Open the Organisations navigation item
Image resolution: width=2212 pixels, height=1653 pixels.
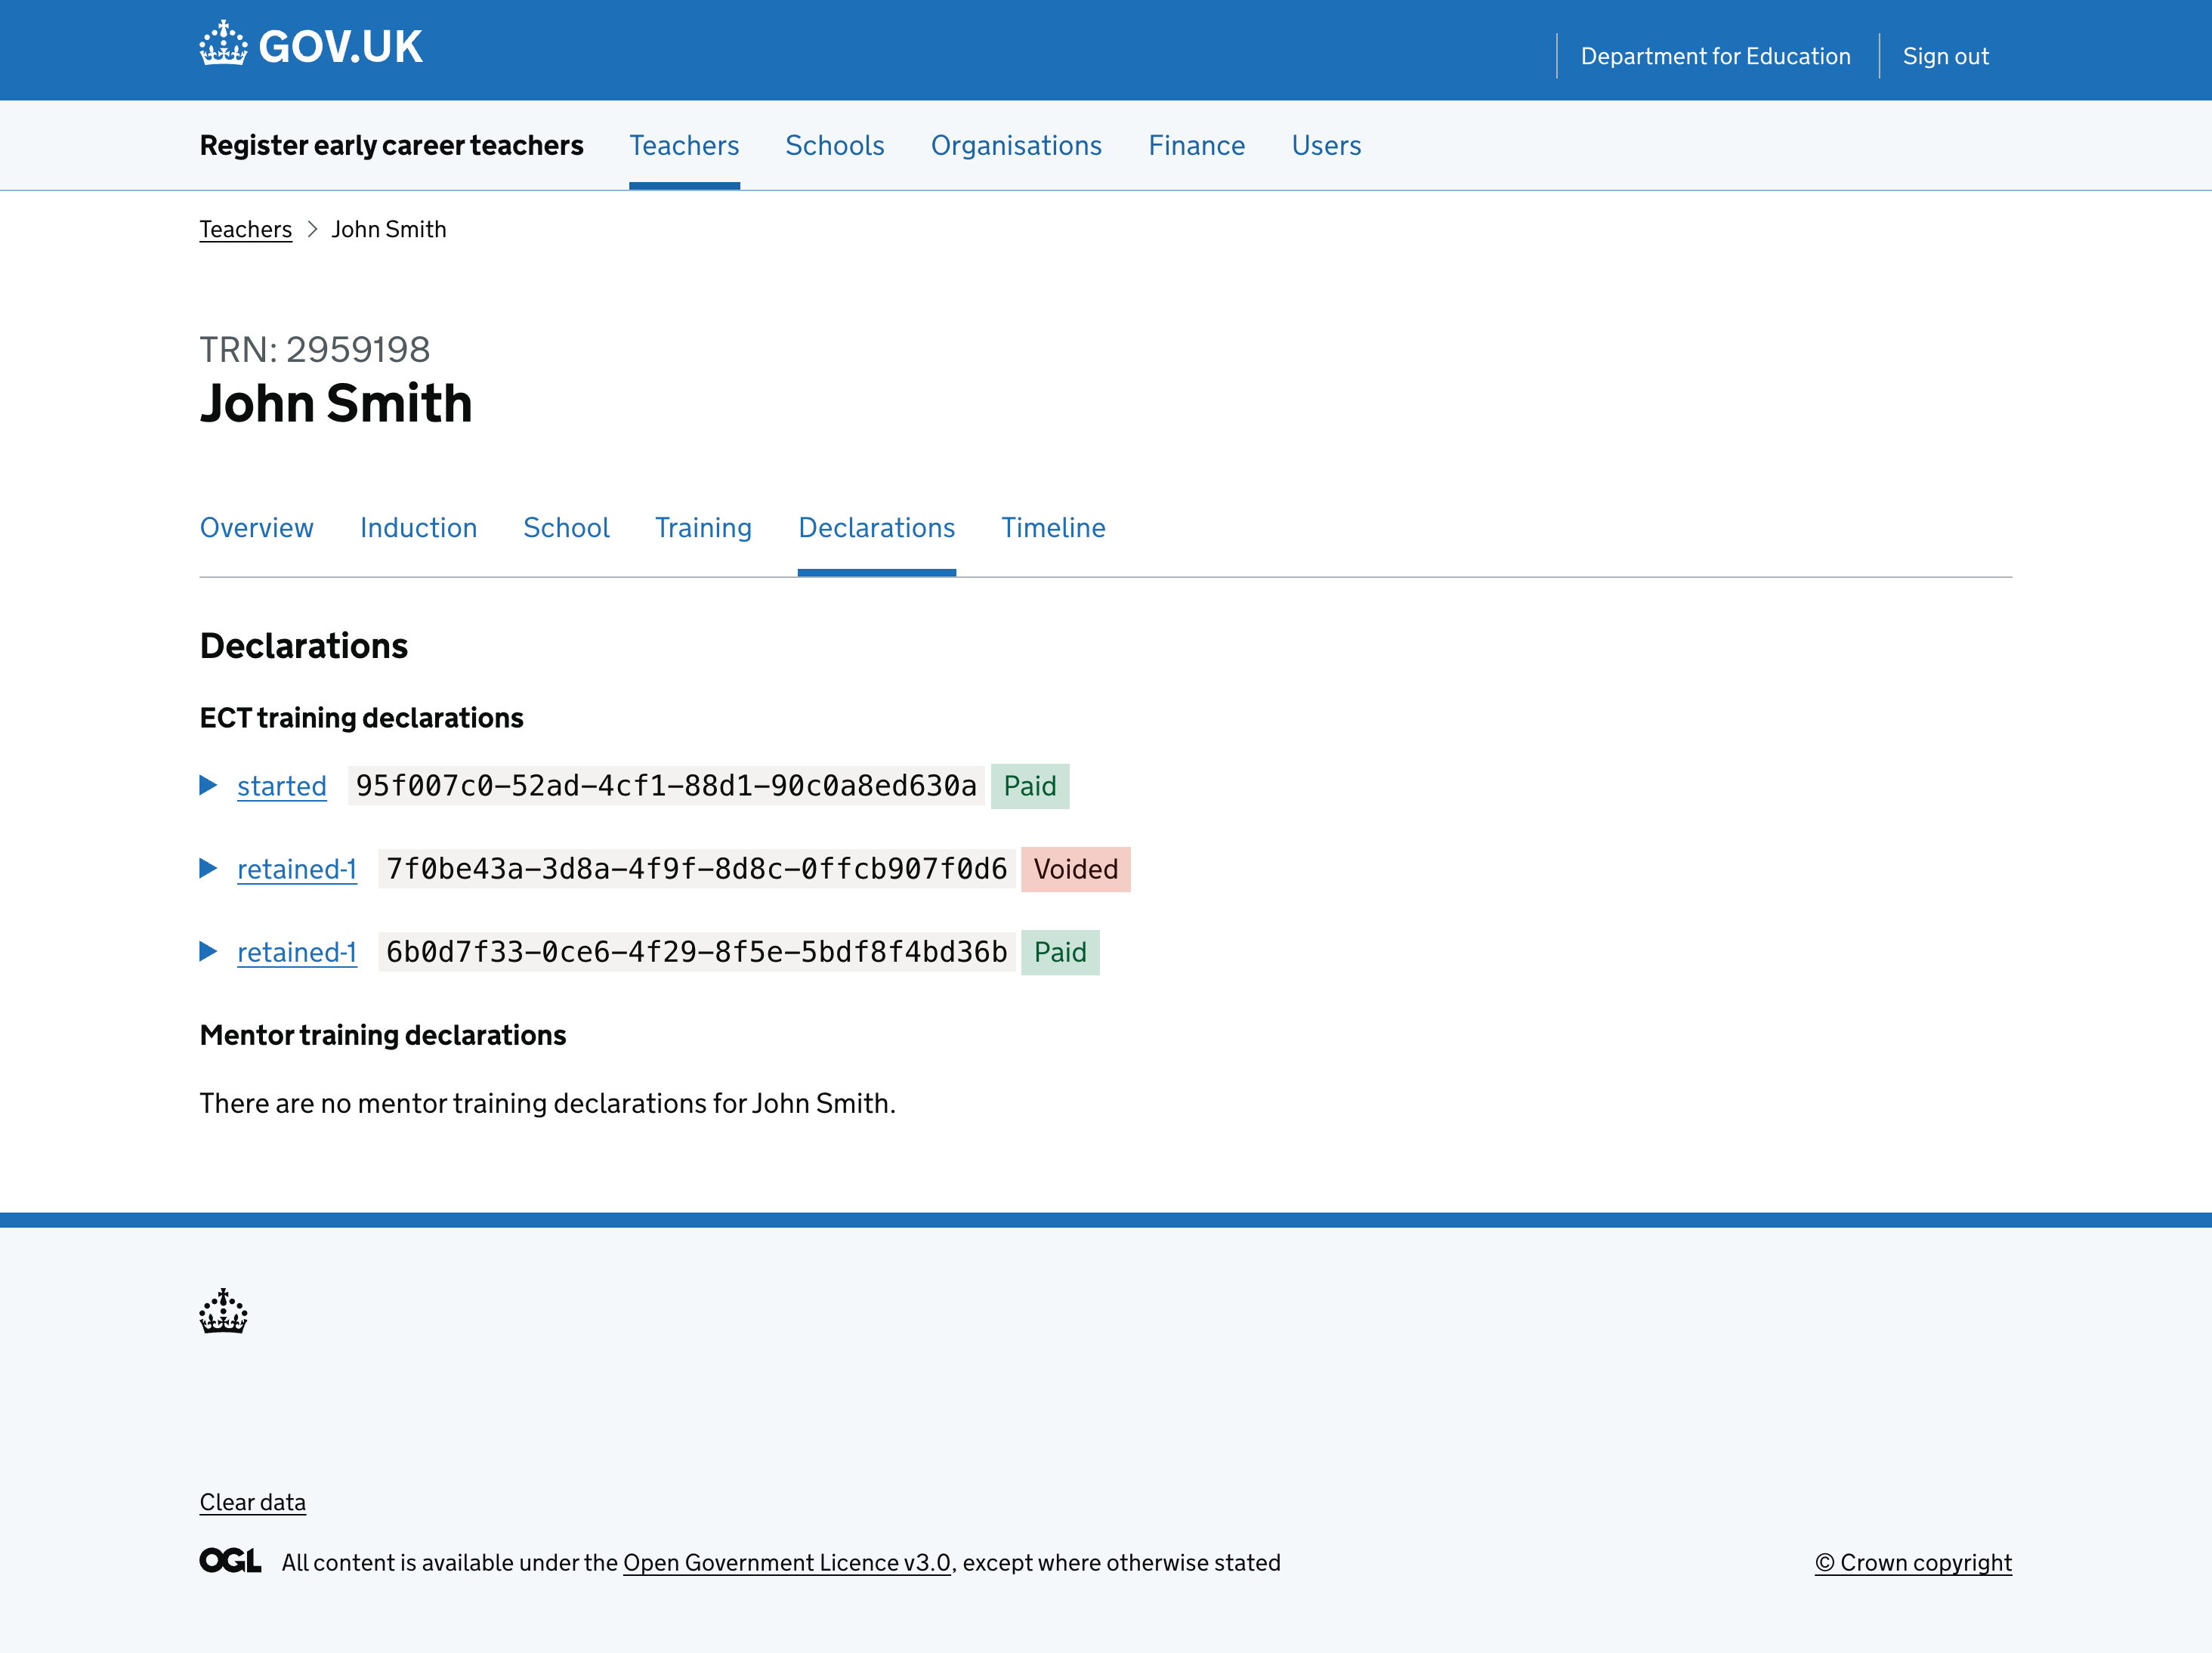(x=1016, y=146)
